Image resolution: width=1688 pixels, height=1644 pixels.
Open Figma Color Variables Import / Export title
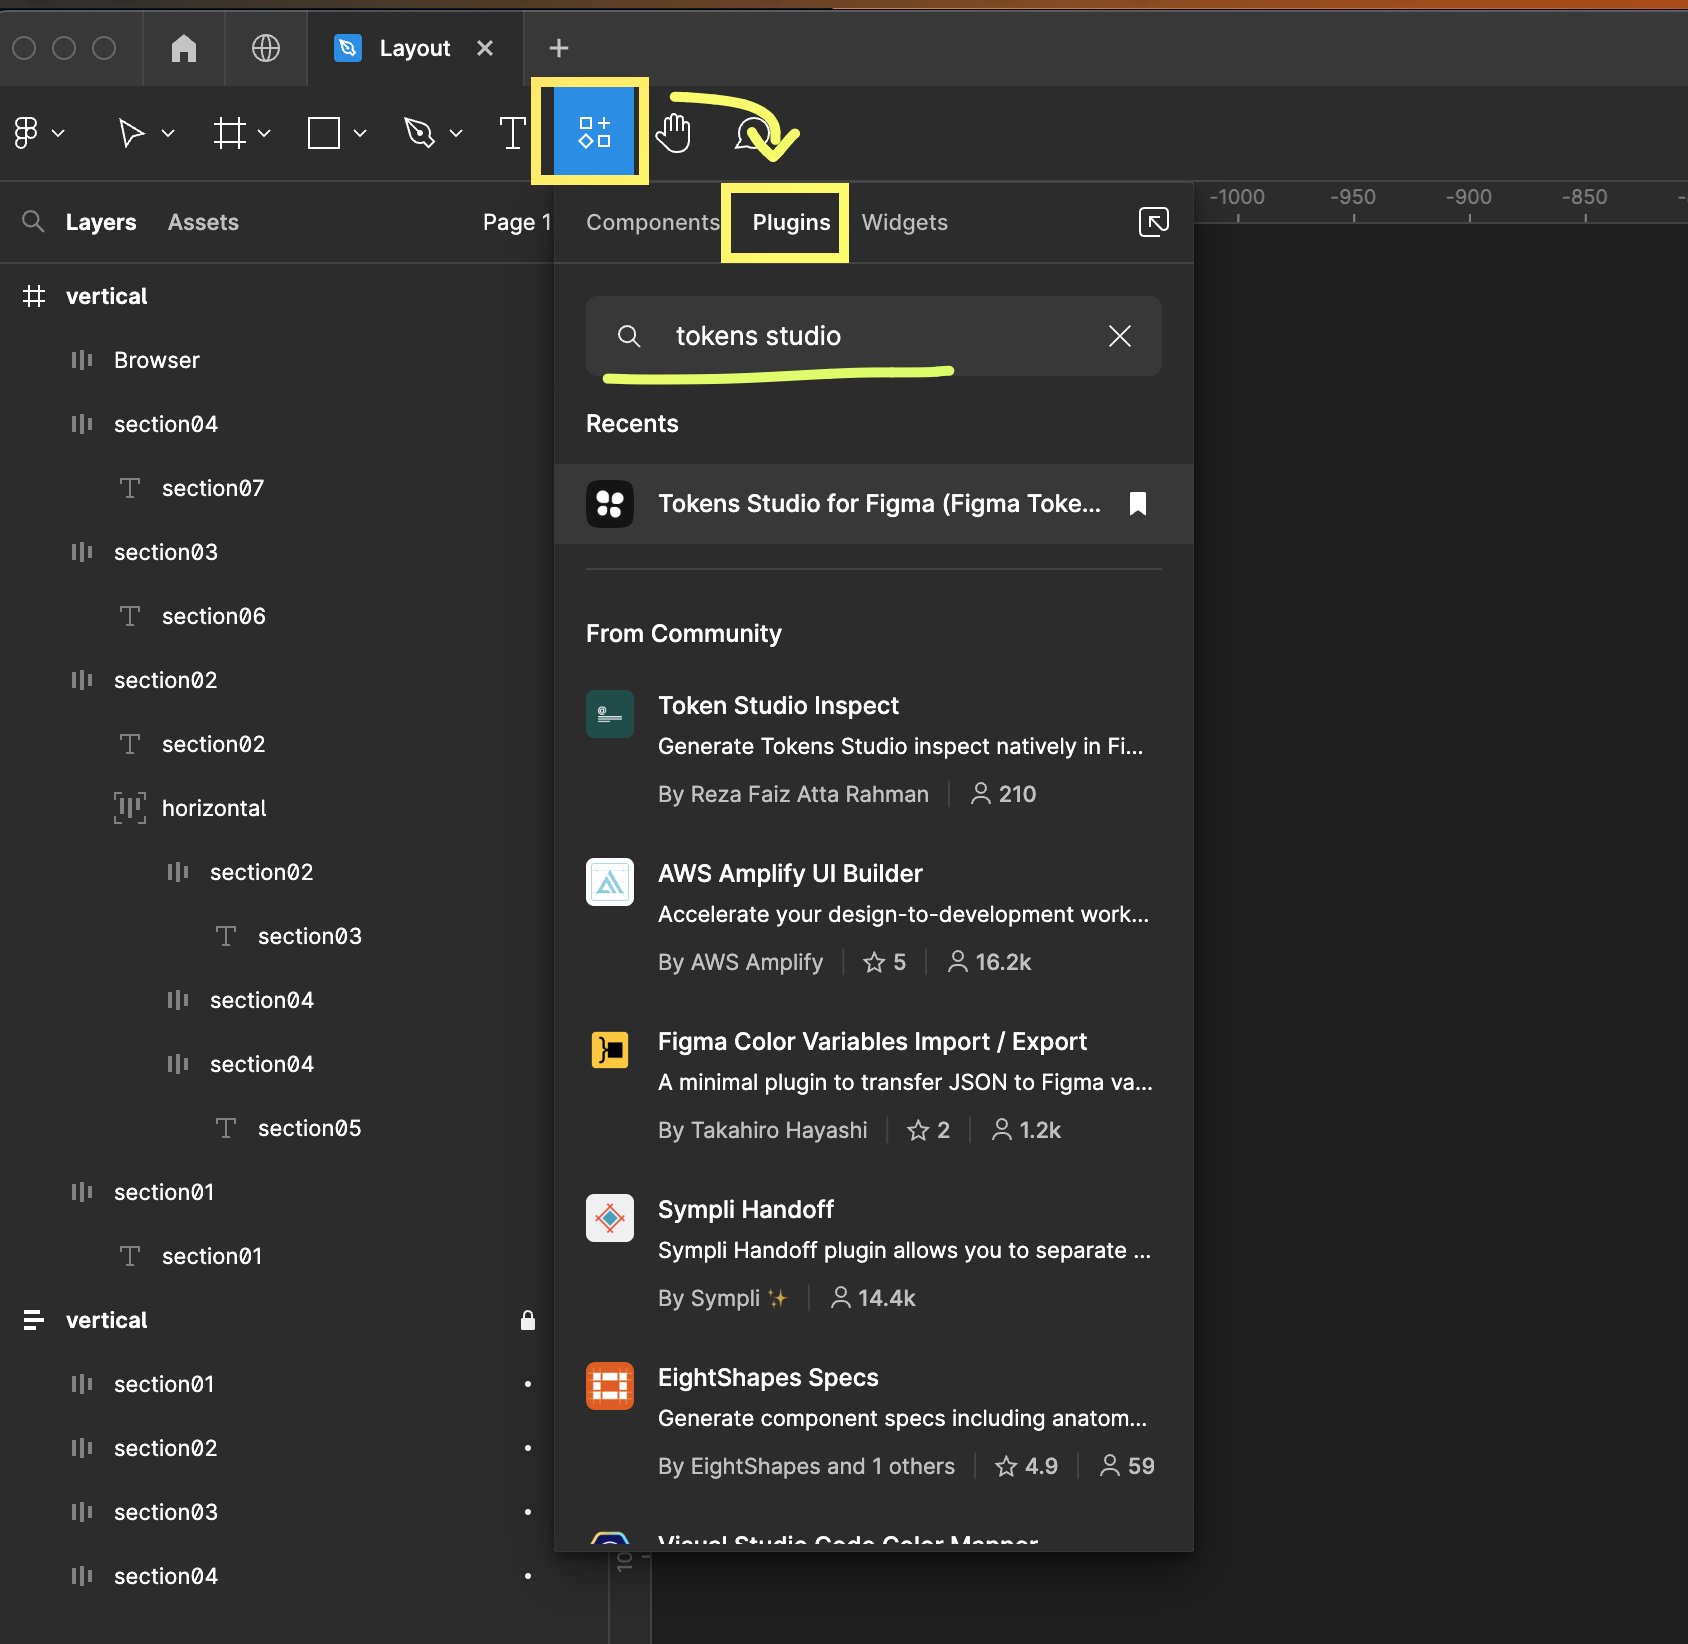(872, 1042)
